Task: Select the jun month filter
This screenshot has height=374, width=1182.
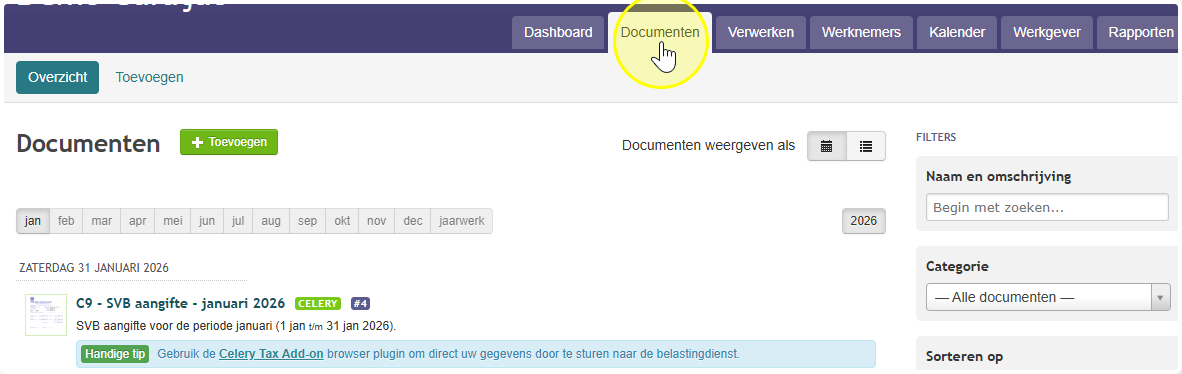Action: click(207, 221)
